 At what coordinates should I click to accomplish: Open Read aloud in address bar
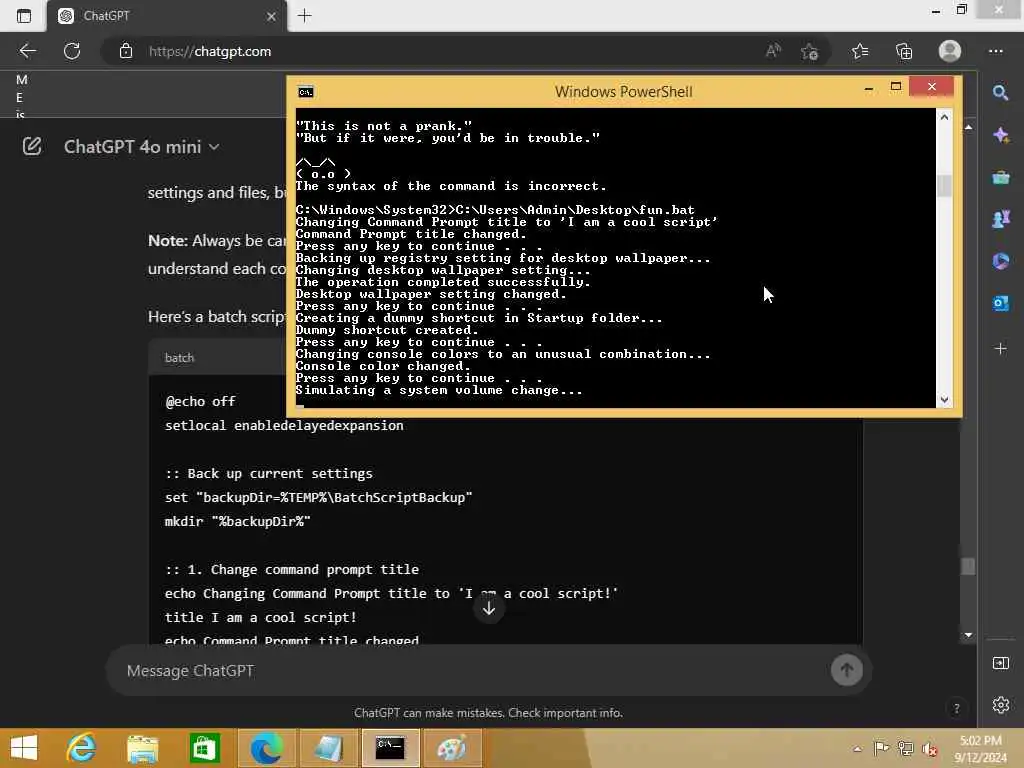[x=773, y=51]
